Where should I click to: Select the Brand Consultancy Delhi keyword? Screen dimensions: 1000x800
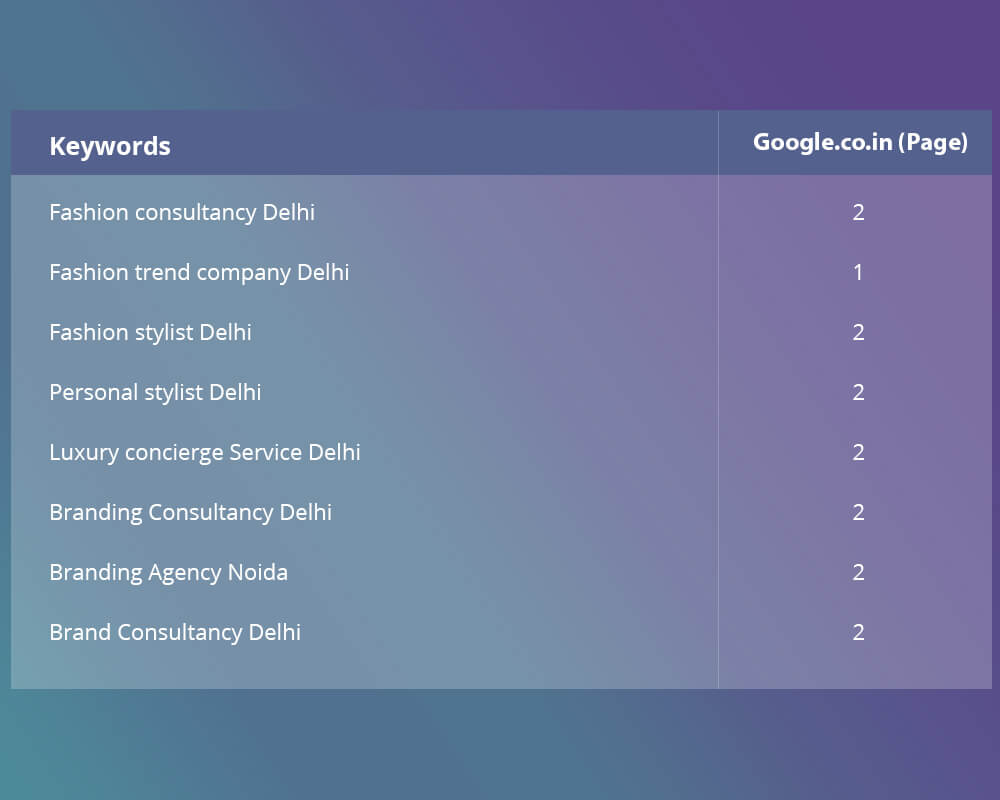pos(175,632)
